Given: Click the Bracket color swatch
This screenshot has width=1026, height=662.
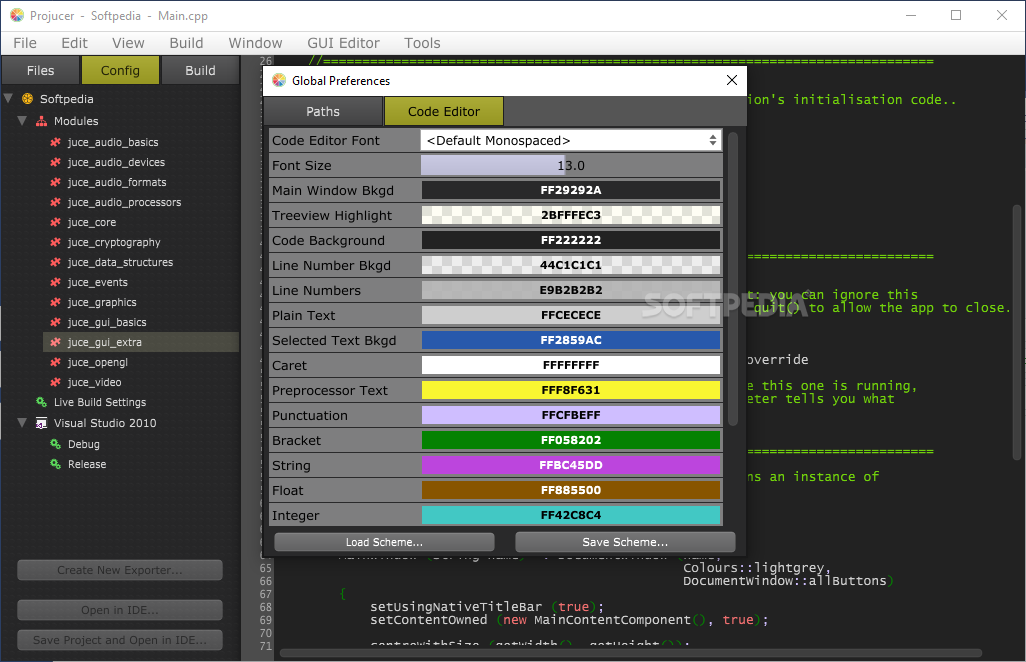Looking at the screenshot, I should click(571, 440).
